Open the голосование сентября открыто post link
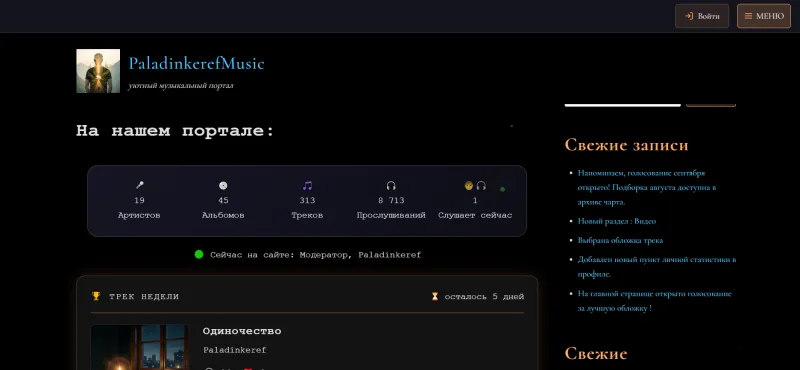Screen dimensions: 800x370 pyautogui.click(x=647, y=187)
